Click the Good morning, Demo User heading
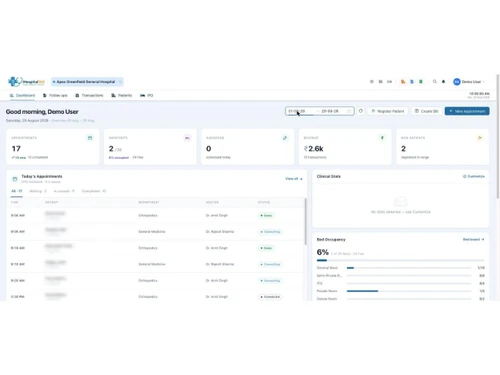 pyautogui.click(x=42, y=112)
